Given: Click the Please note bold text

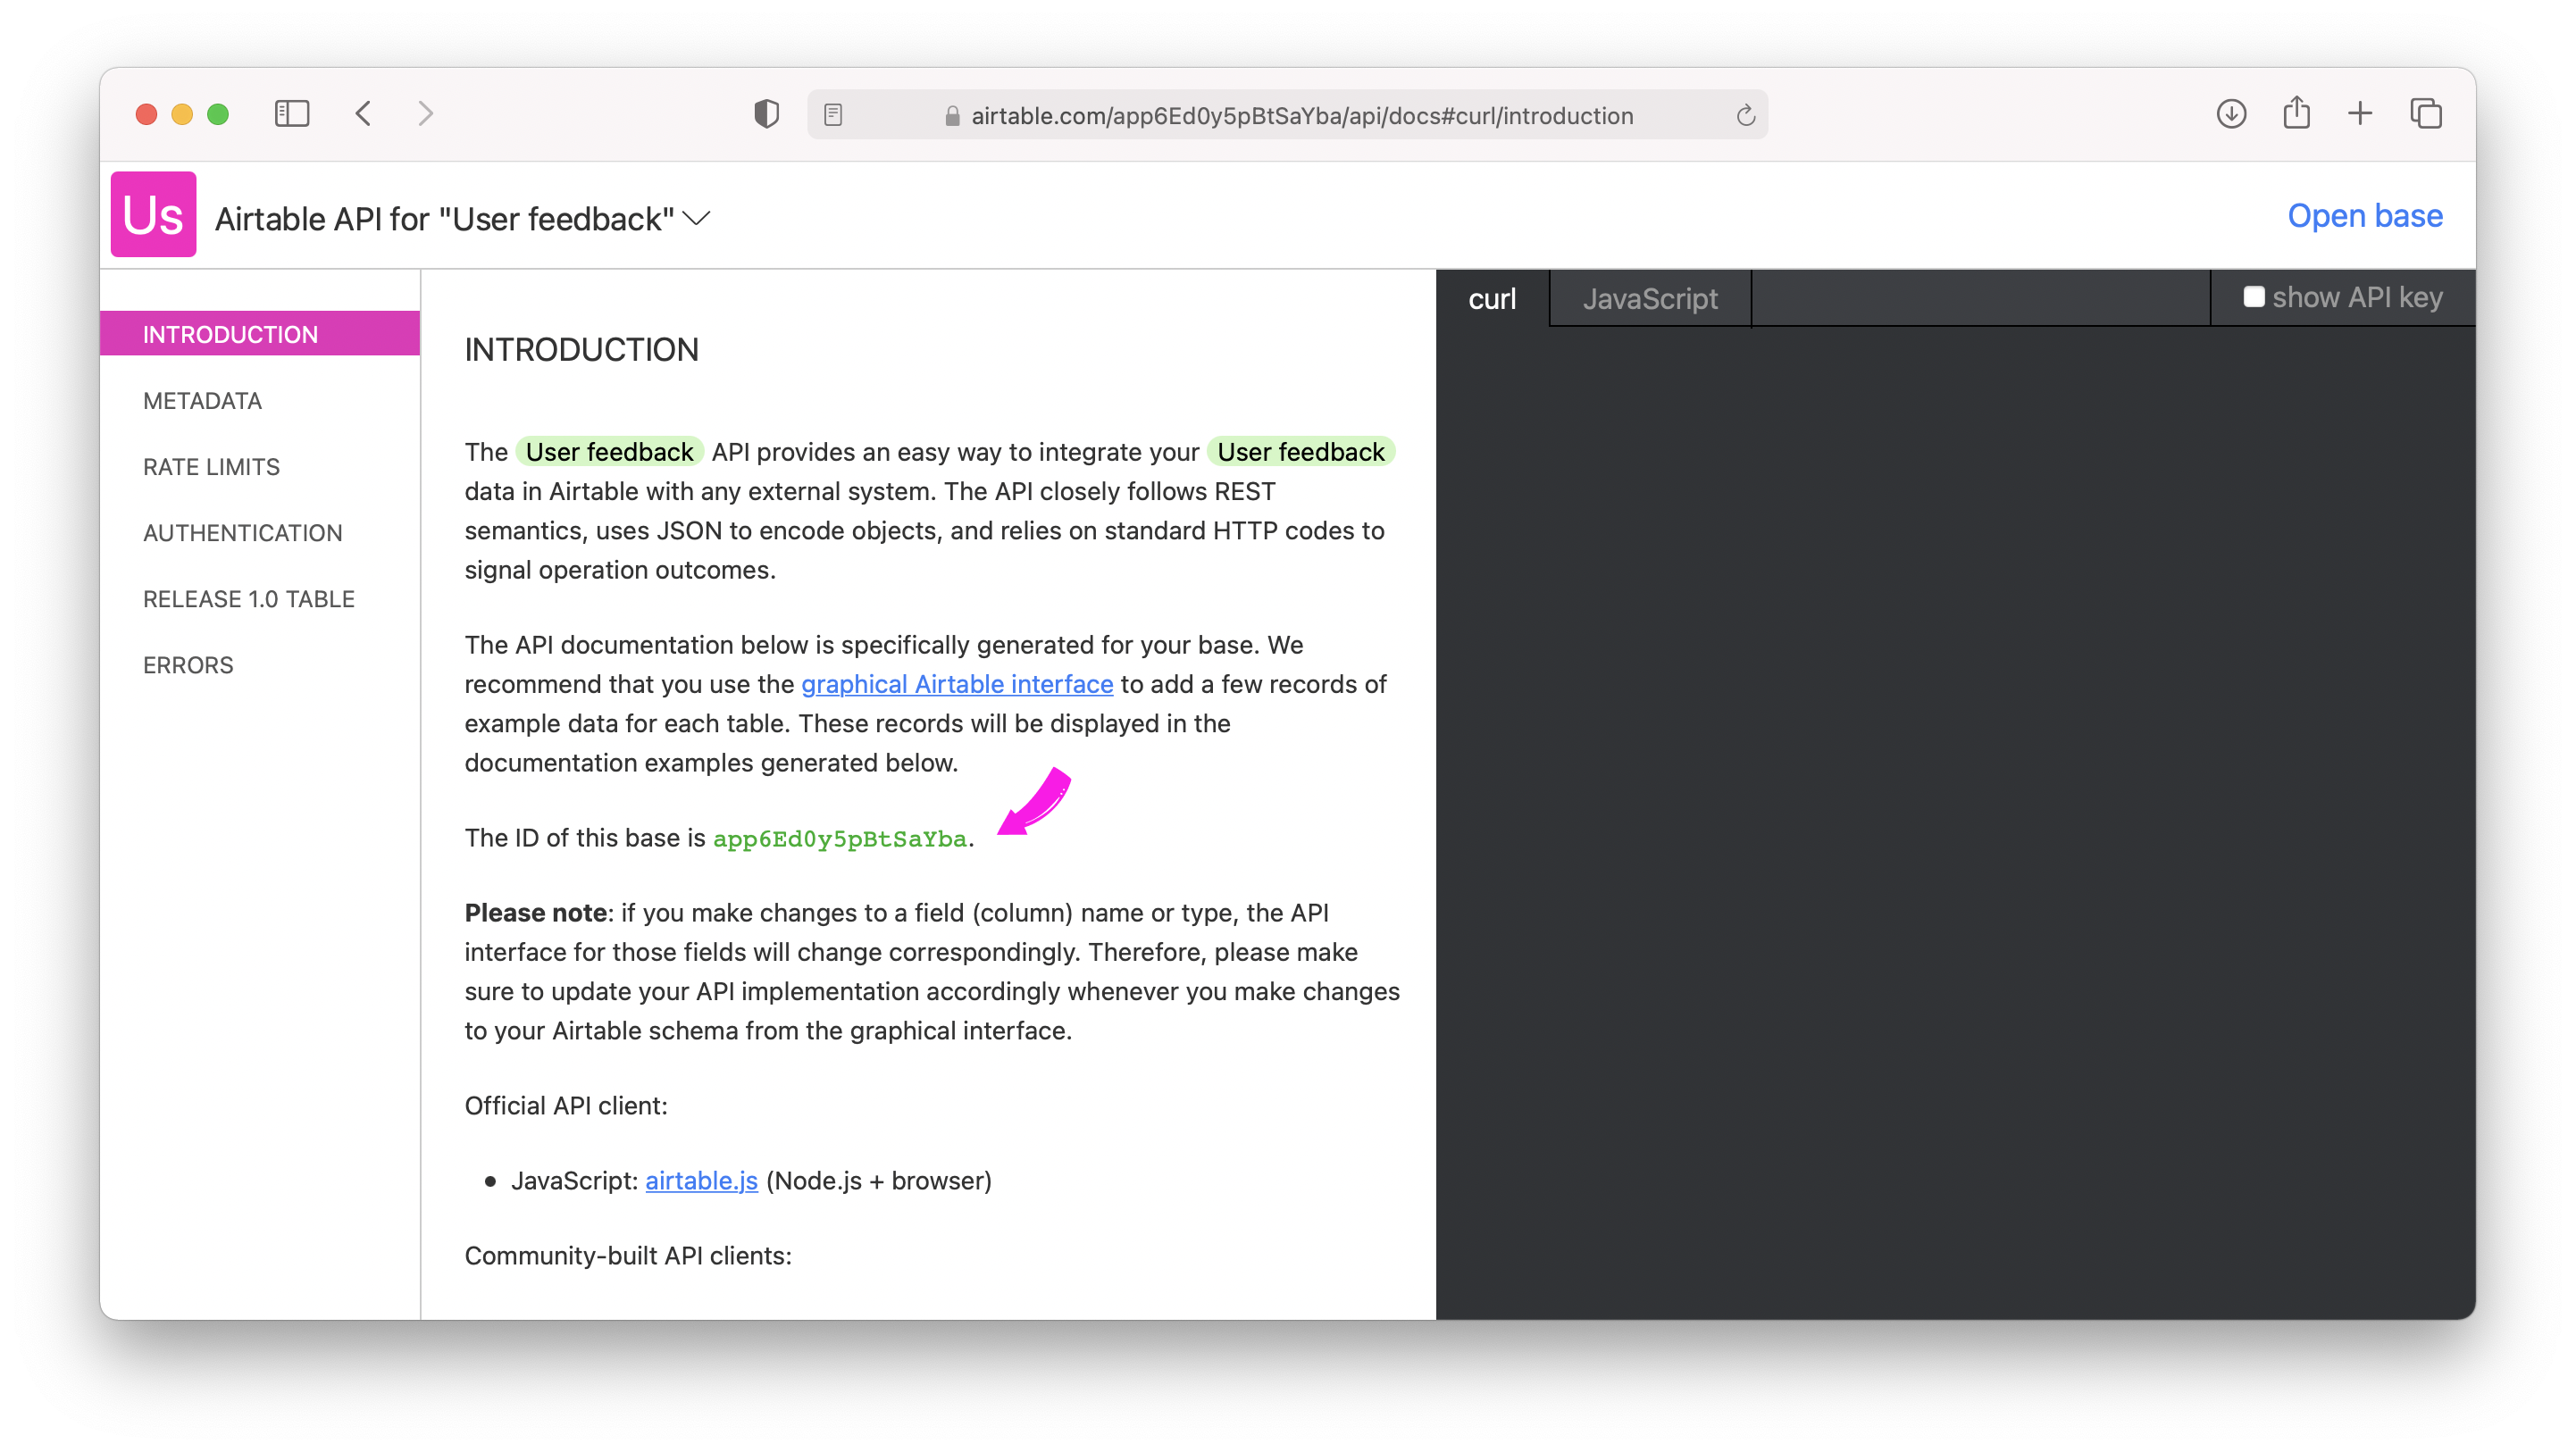Looking at the screenshot, I should pos(536,913).
